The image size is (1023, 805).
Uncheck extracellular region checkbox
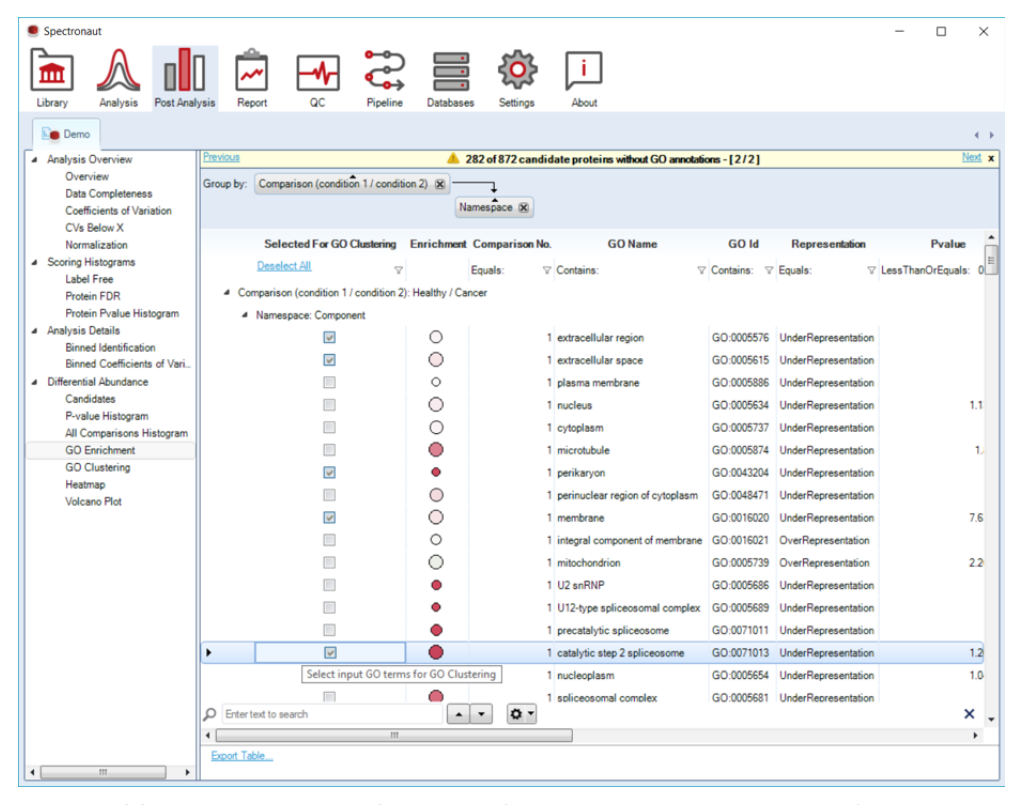point(329,337)
